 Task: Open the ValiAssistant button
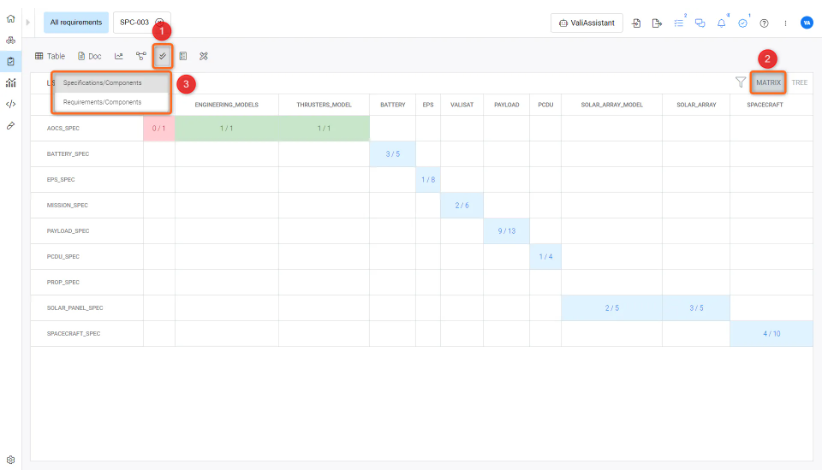[586, 23]
